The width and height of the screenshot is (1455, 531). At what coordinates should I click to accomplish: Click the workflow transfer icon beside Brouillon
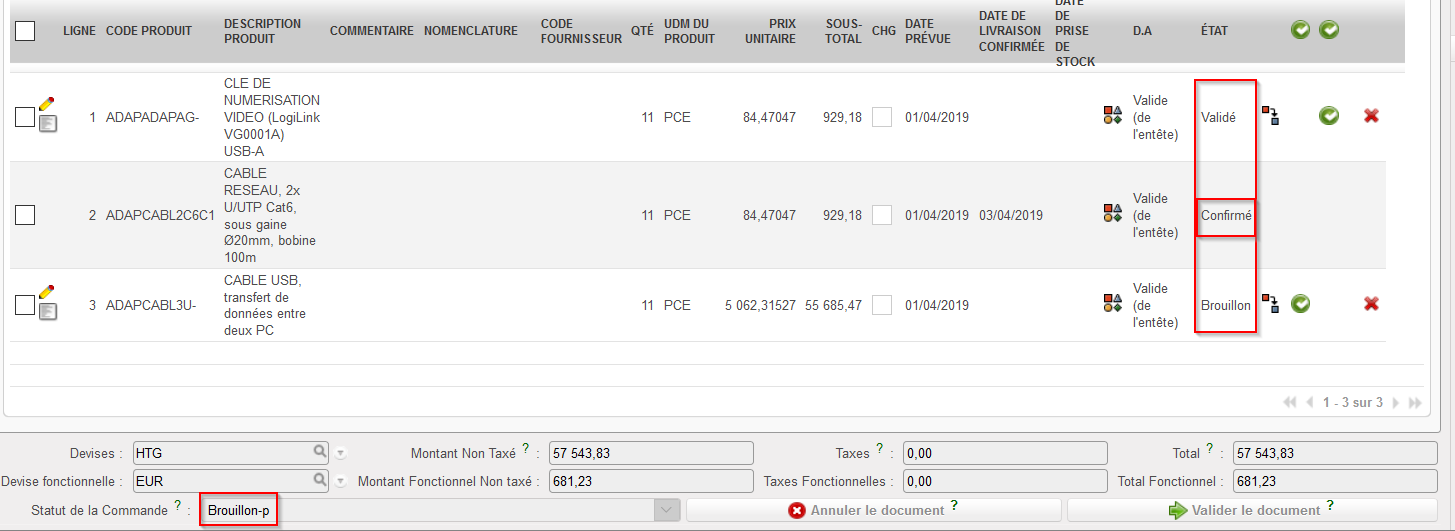point(1270,303)
